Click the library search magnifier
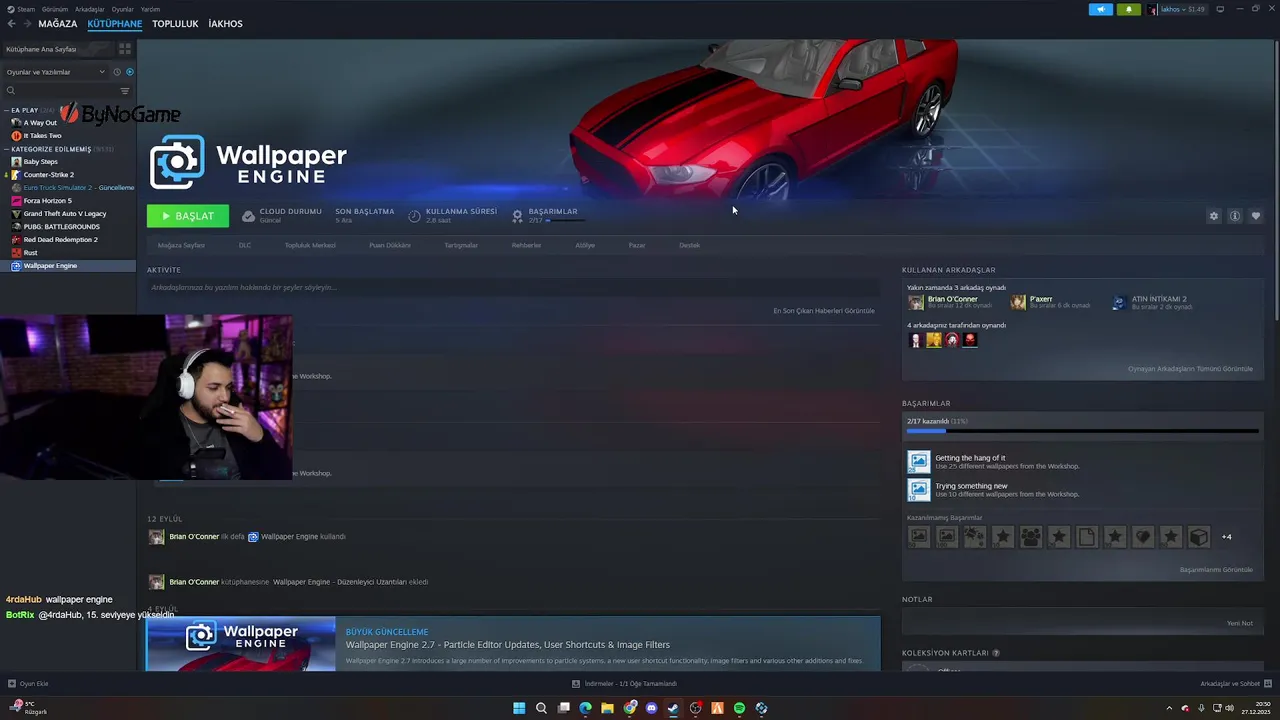 [x=11, y=90]
